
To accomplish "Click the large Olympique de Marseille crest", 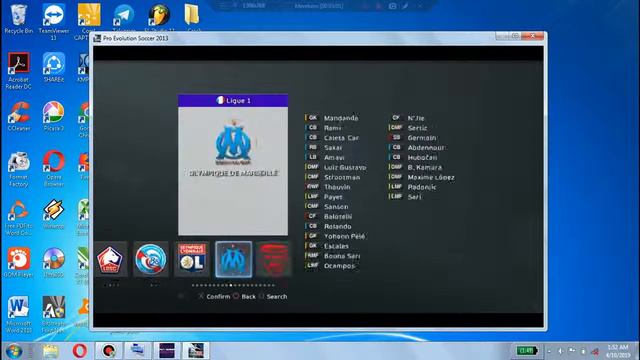I will coord(233,142).
